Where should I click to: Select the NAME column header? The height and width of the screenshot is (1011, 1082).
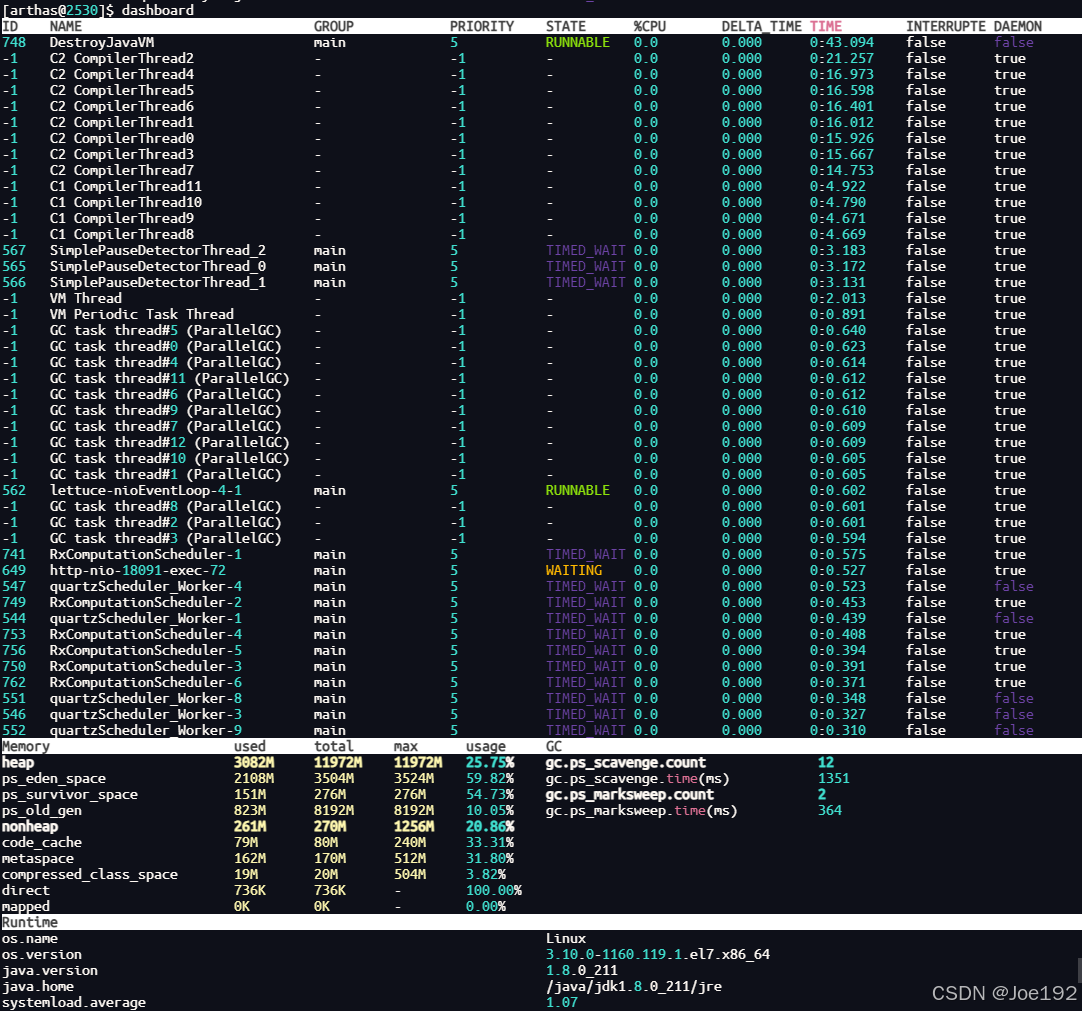(x=66, y=26)
